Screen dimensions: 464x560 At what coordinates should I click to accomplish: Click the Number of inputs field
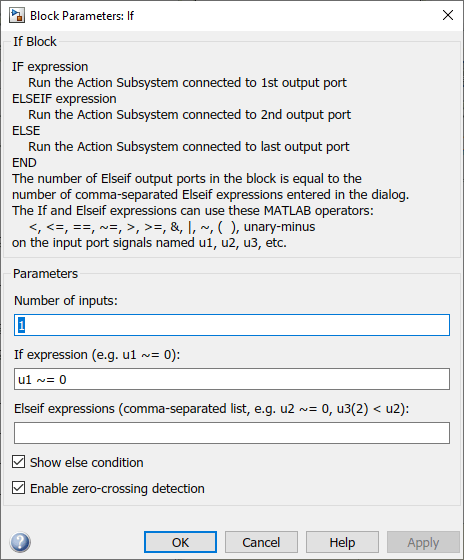[232, 325]
